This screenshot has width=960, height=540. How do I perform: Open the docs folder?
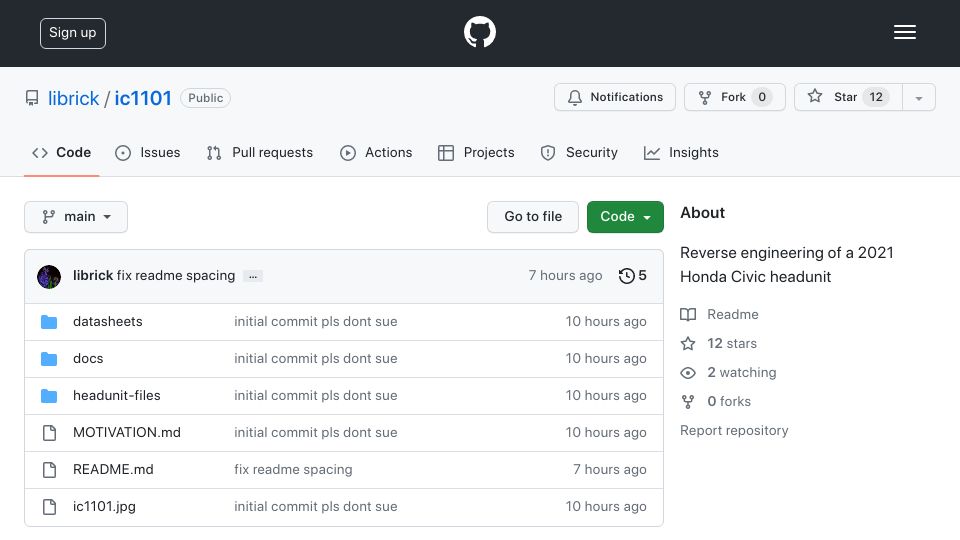click(88, 359)
